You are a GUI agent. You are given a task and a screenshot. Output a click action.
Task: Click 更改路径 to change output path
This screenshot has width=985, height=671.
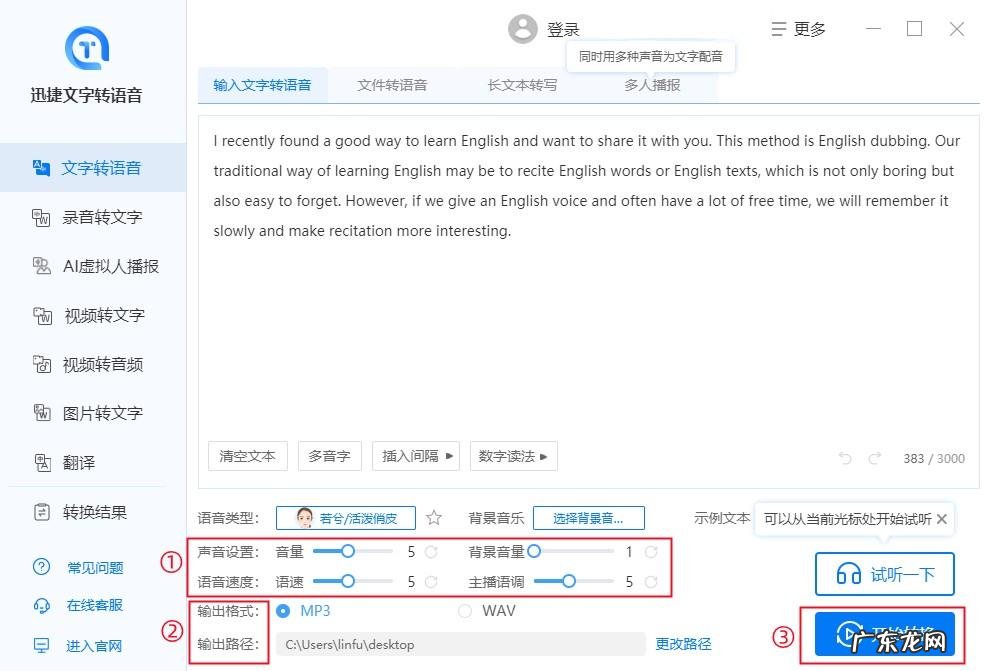[x=686, y=644]
